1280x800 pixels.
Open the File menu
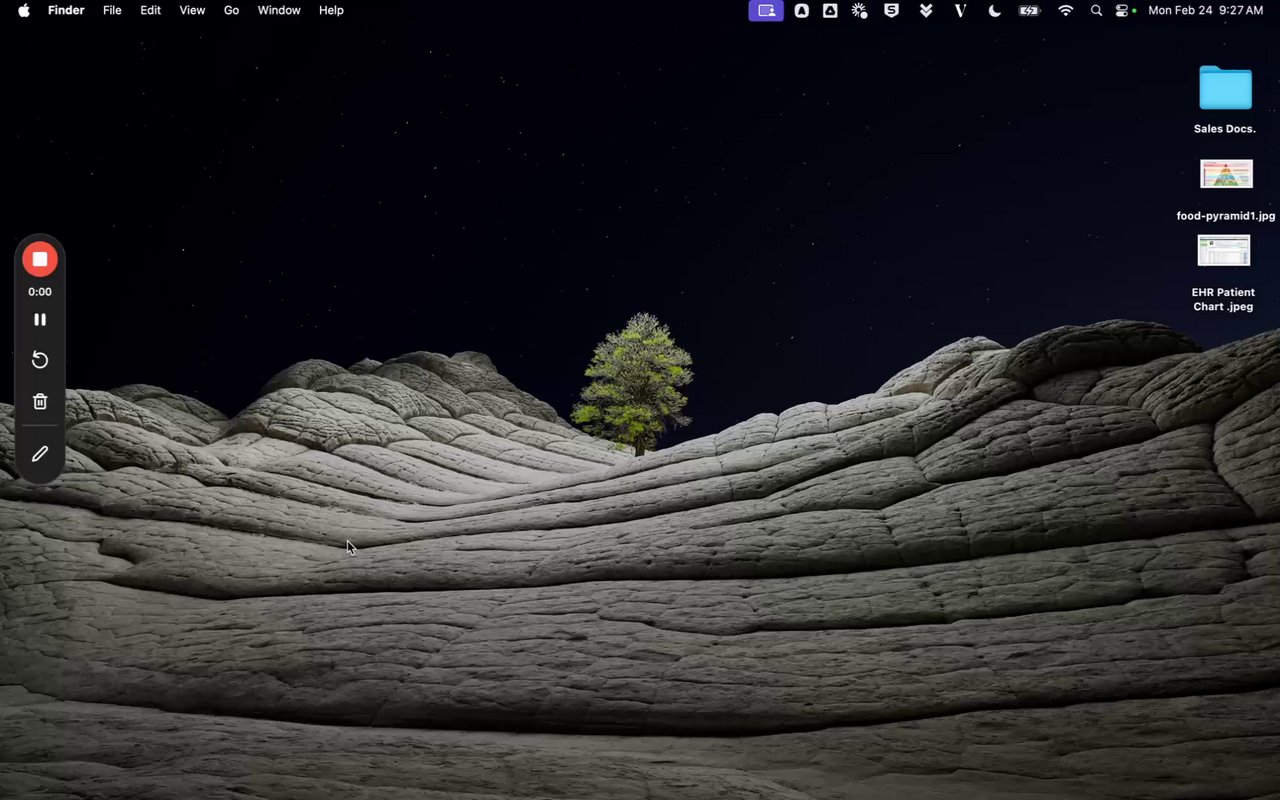click(112, 10)
